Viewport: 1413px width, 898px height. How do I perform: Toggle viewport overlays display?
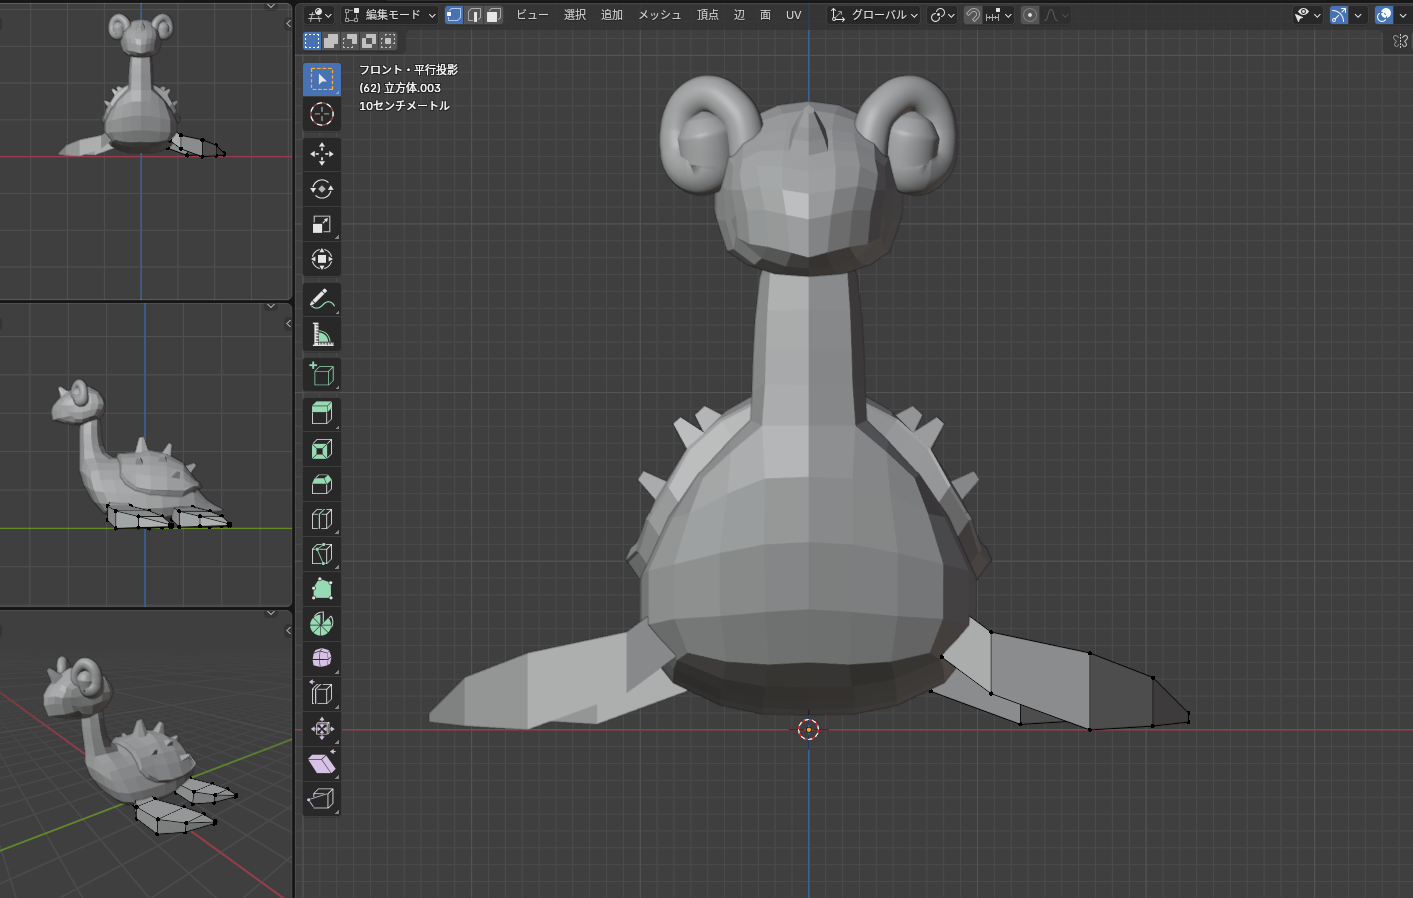click(x=1384, y=15)
